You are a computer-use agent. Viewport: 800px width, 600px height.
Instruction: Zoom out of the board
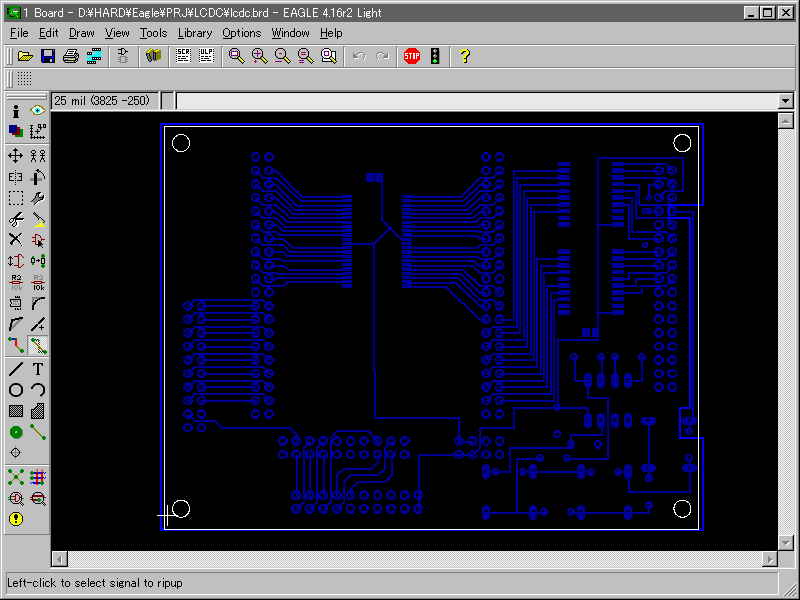(283, 56)
